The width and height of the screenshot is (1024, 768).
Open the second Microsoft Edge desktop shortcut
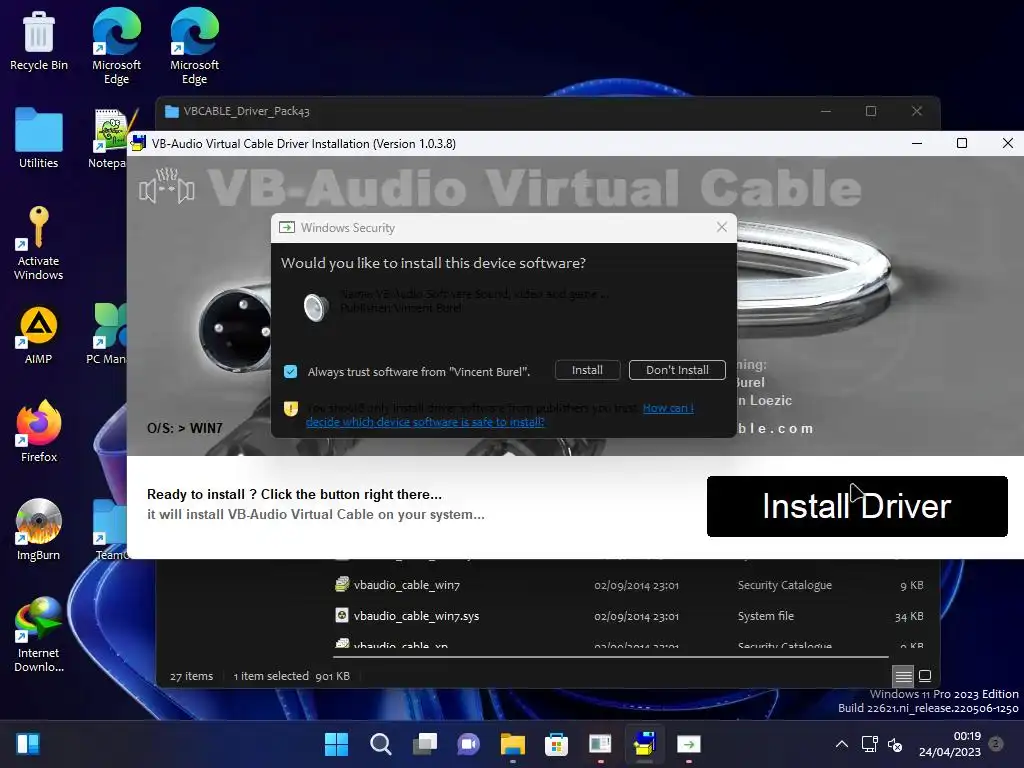[194, 46]
